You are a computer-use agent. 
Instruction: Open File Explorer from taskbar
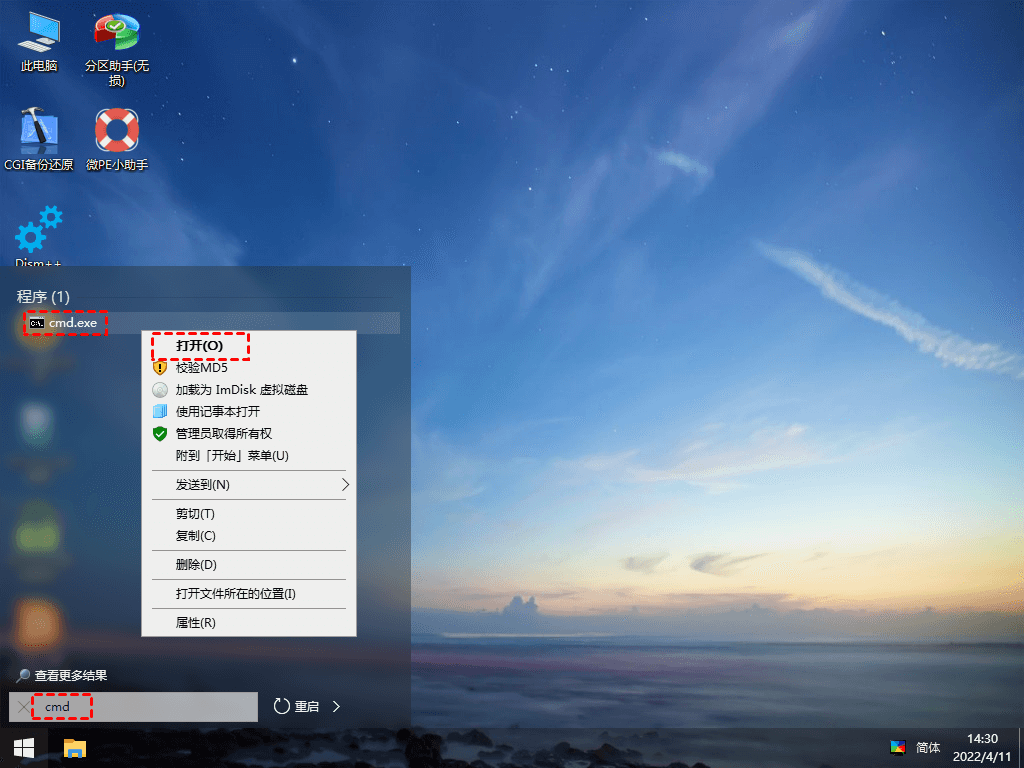click(74, 748)
